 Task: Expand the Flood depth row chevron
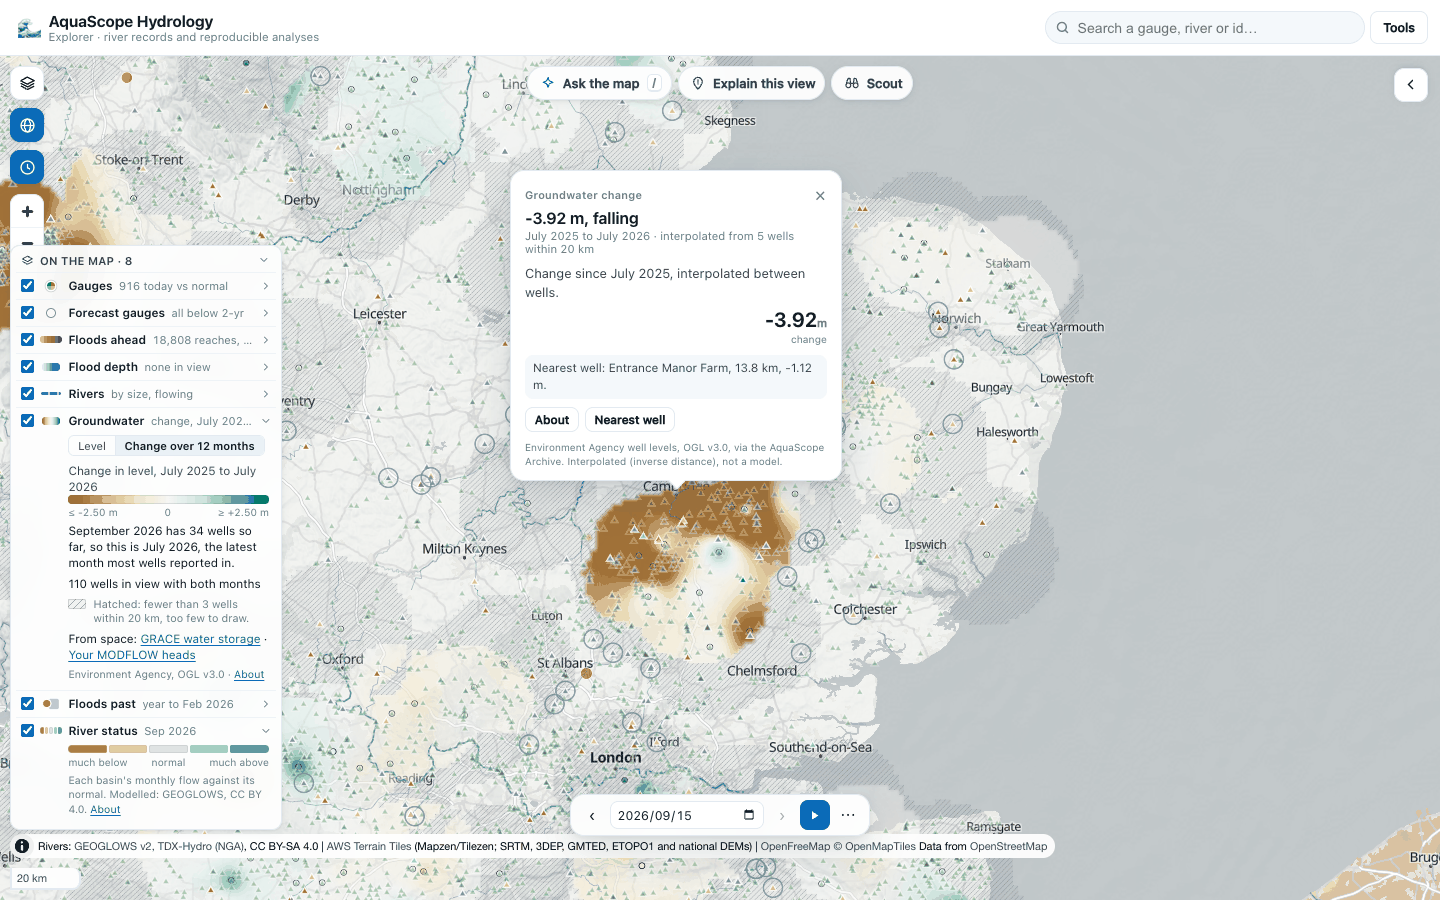click(266, 367)
